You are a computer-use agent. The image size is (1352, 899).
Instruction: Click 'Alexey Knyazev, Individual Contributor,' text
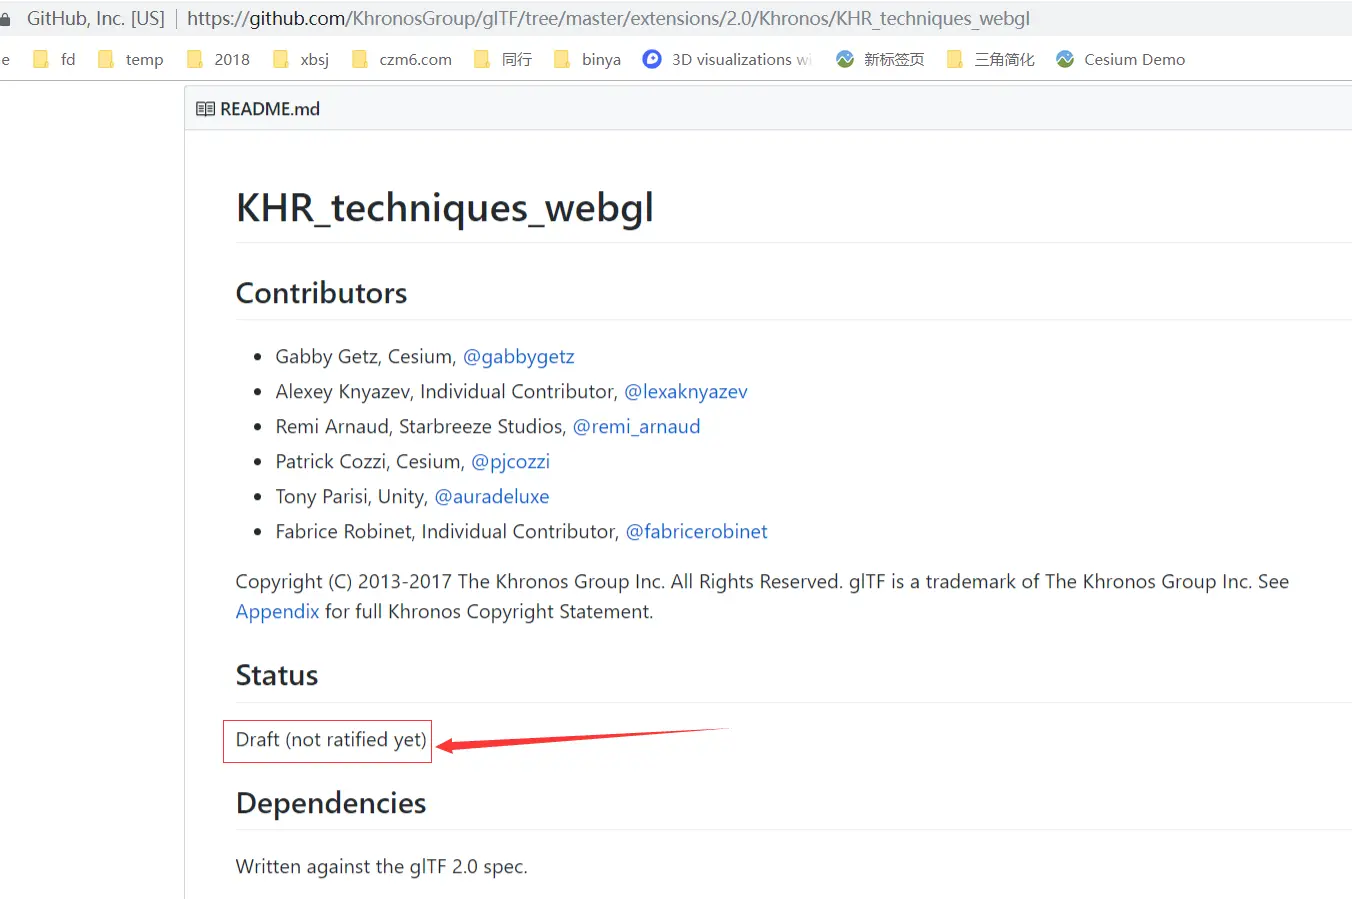[x=447, y=392]
